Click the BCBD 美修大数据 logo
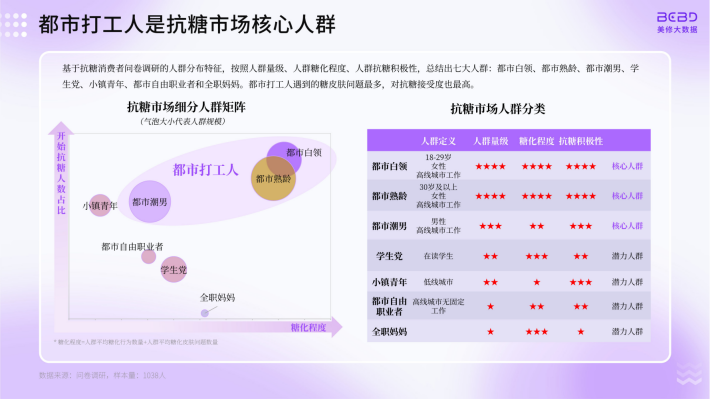Viewport: 710px width, 399px height. coord(677,22)
